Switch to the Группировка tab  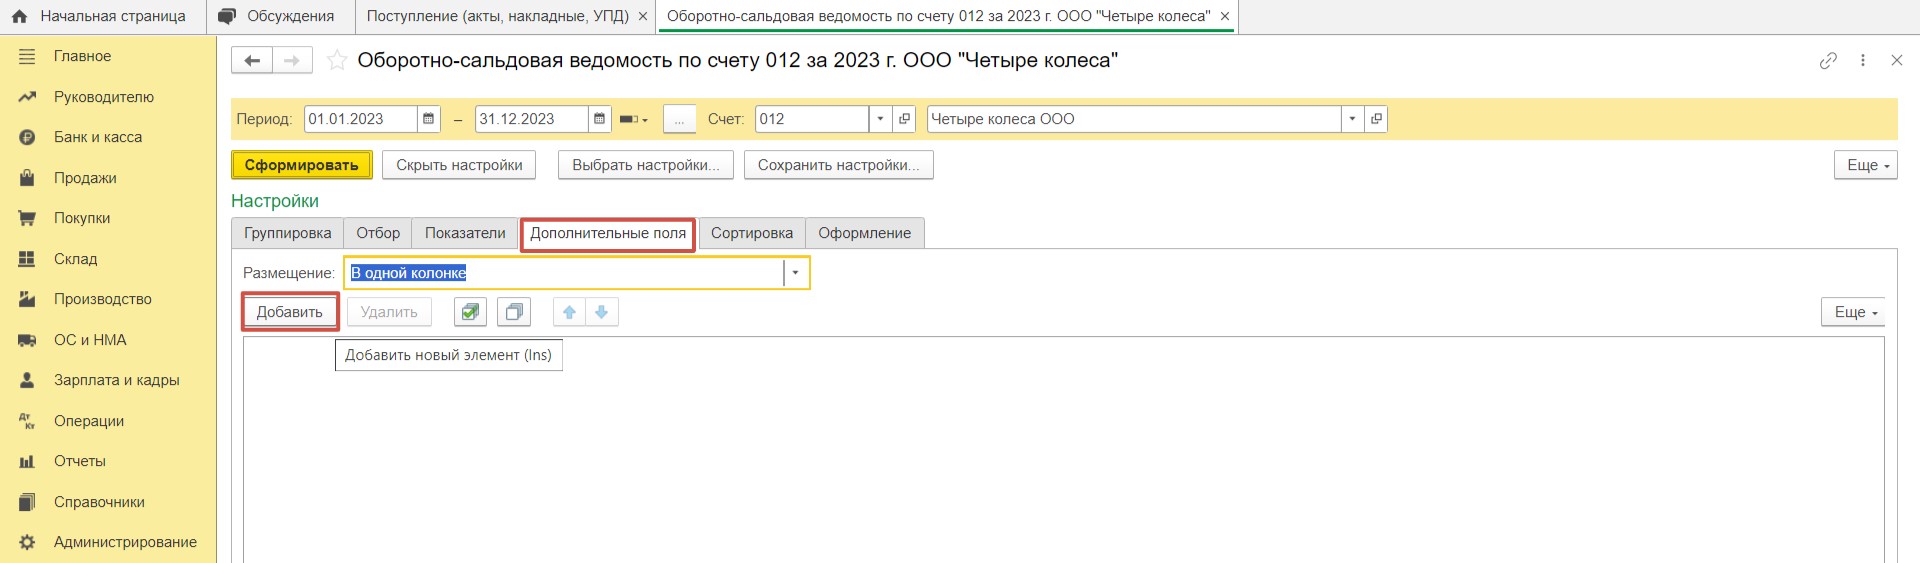point(288,233)
